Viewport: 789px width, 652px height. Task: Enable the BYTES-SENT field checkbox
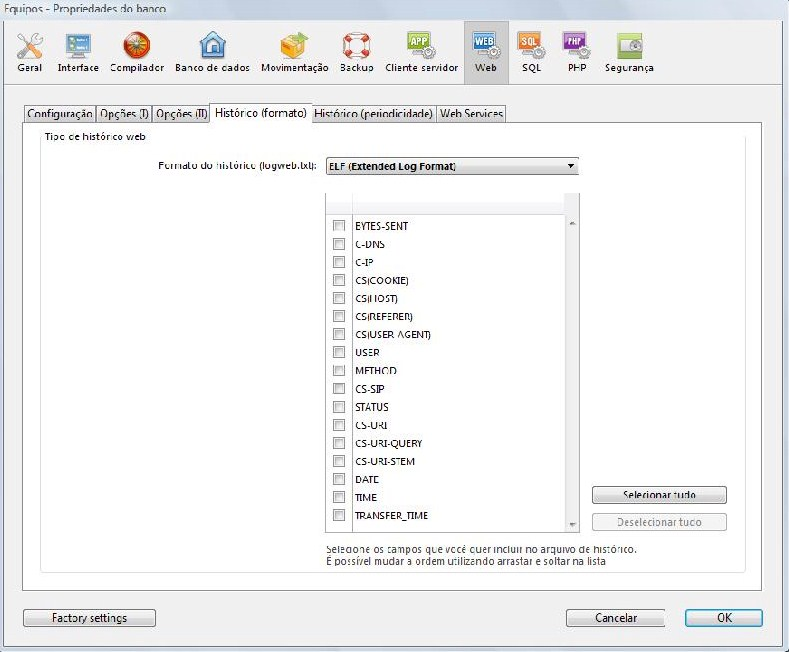[339, 226]
